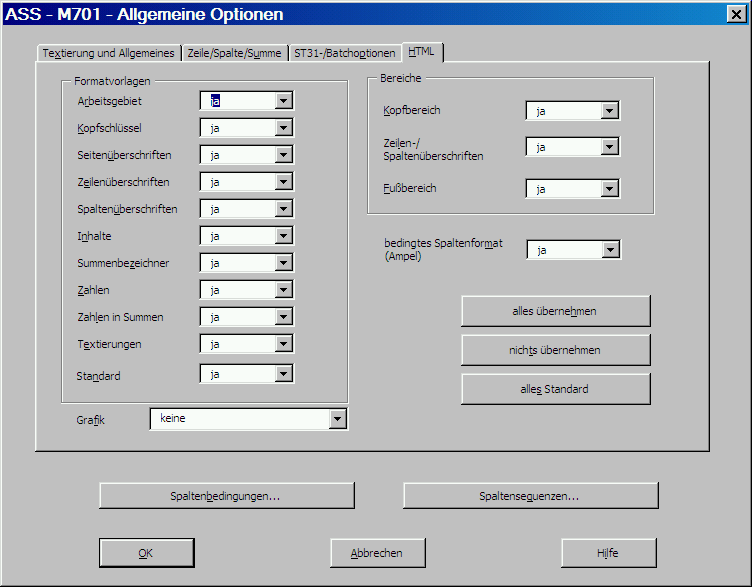Image resolution: width=752 pixels, height=587 pixels.
Task: Expand the Zahlen in Summen dropdown
Action: (284, 317)
